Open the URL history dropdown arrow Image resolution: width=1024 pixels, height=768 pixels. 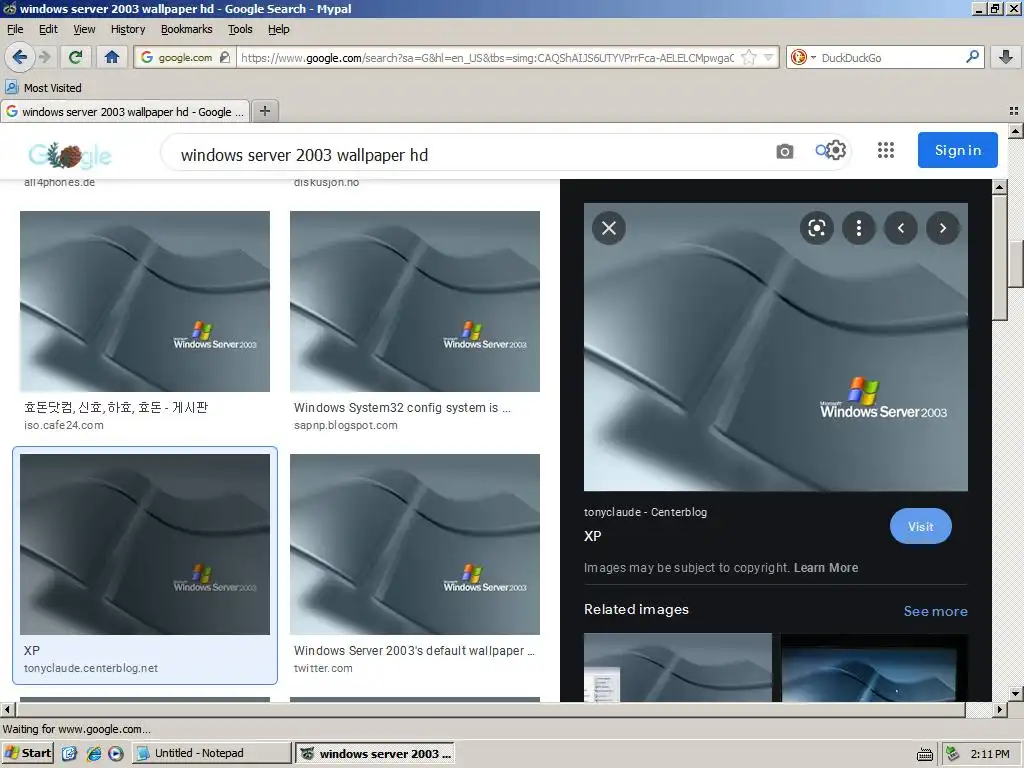[x=769, y=57]
